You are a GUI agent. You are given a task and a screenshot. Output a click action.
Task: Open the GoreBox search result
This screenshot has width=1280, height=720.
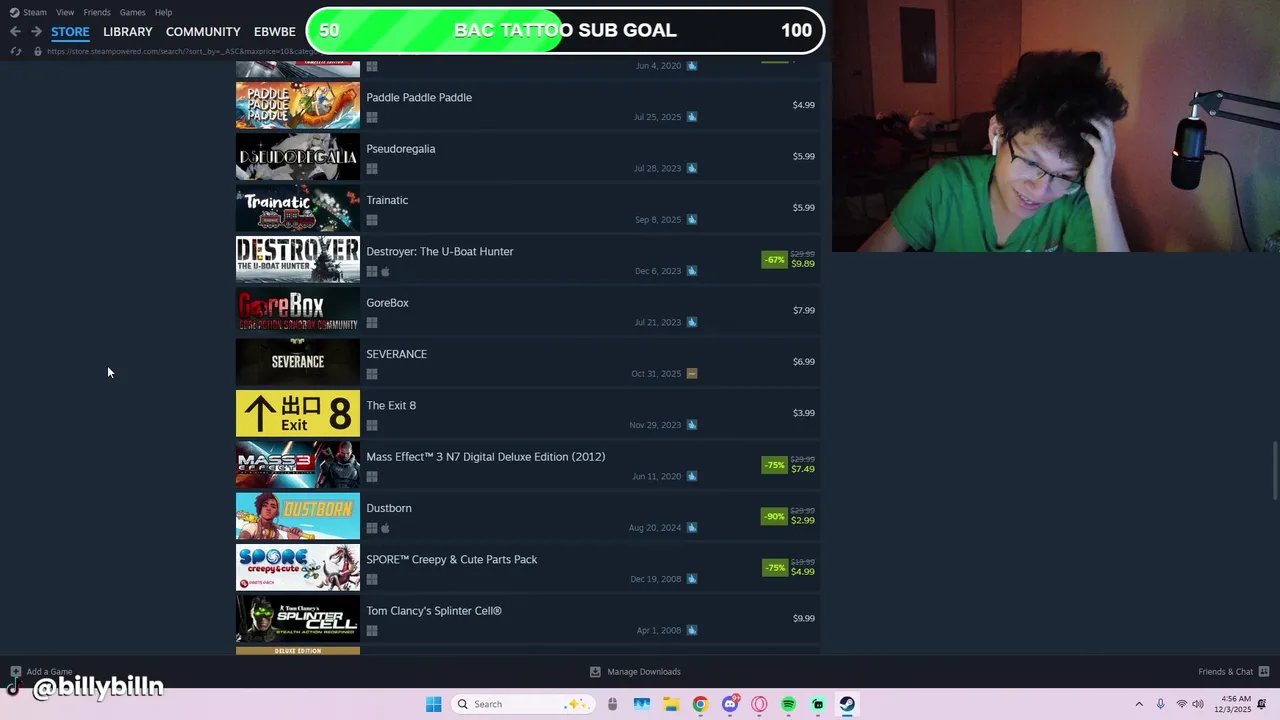[528, 310]
